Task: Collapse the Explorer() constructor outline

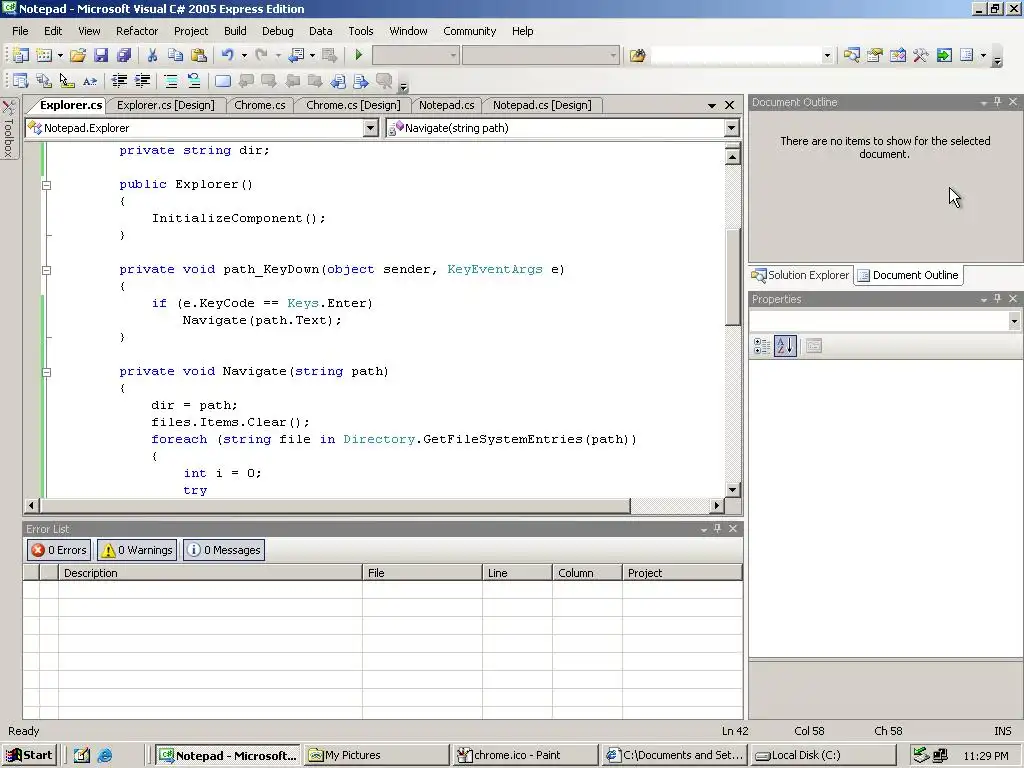Action: 46,185
